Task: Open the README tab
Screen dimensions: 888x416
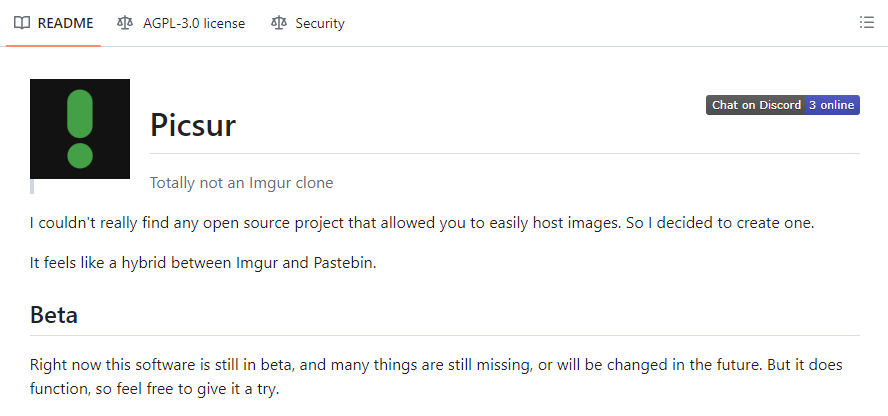Action: [x=53, y=23]
